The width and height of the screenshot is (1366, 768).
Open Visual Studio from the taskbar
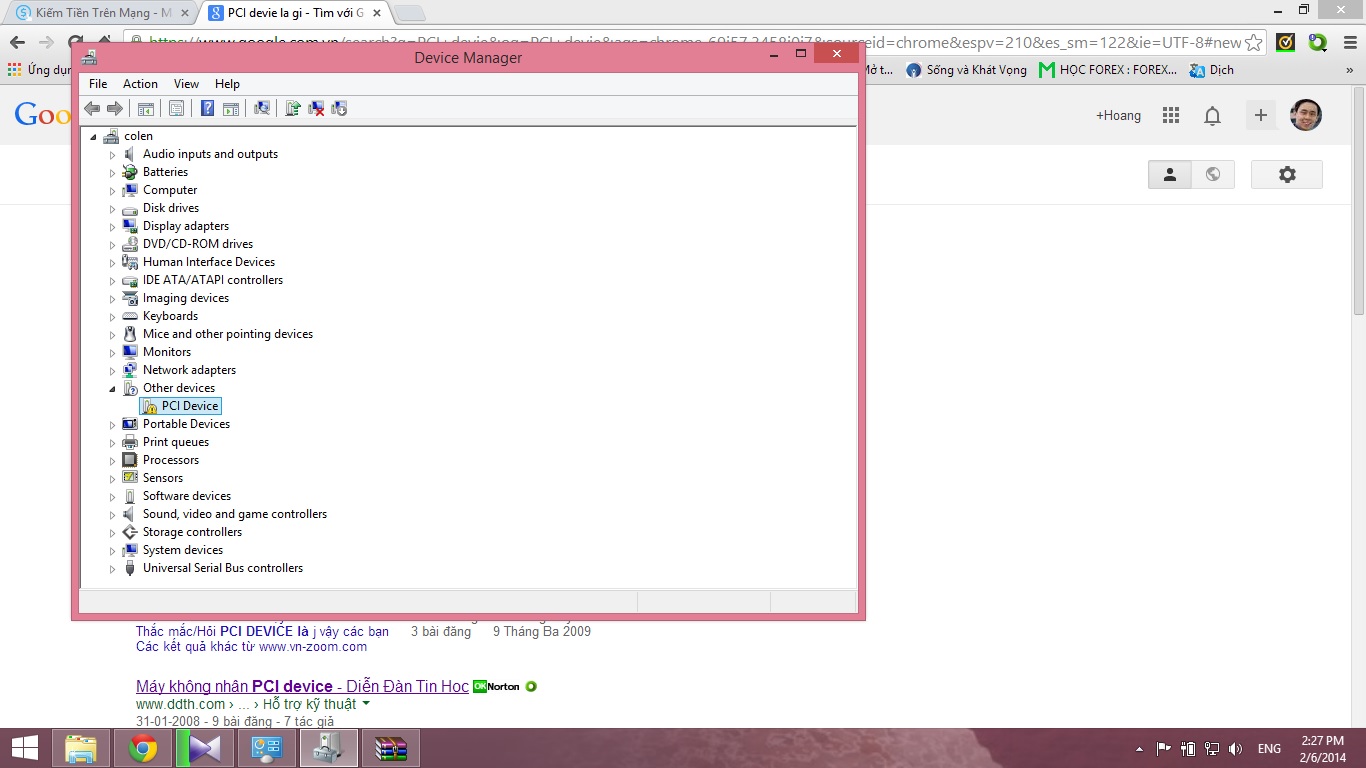(x=205, y=748)
